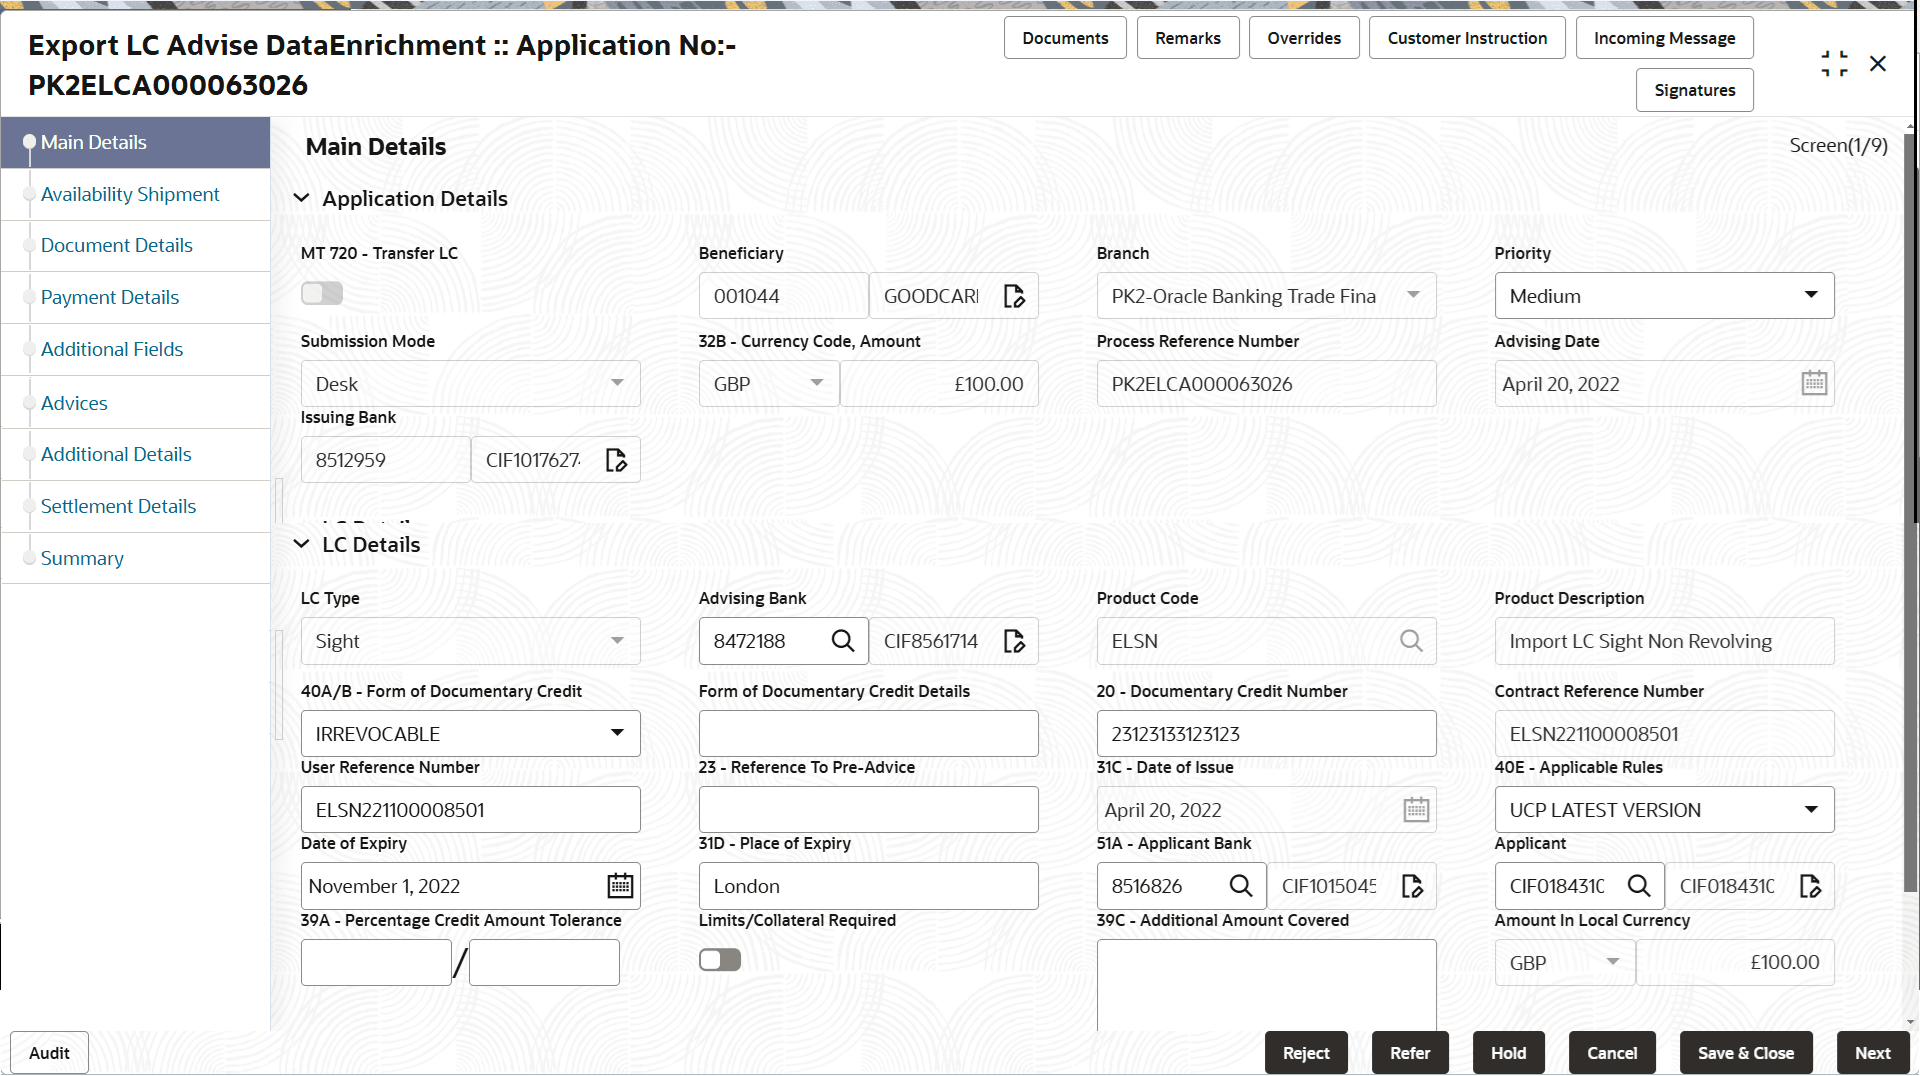Screen dimensions: 1920x1076
Task: Click the Issuing Bank CIF edit icon
Action: (615, 459)
